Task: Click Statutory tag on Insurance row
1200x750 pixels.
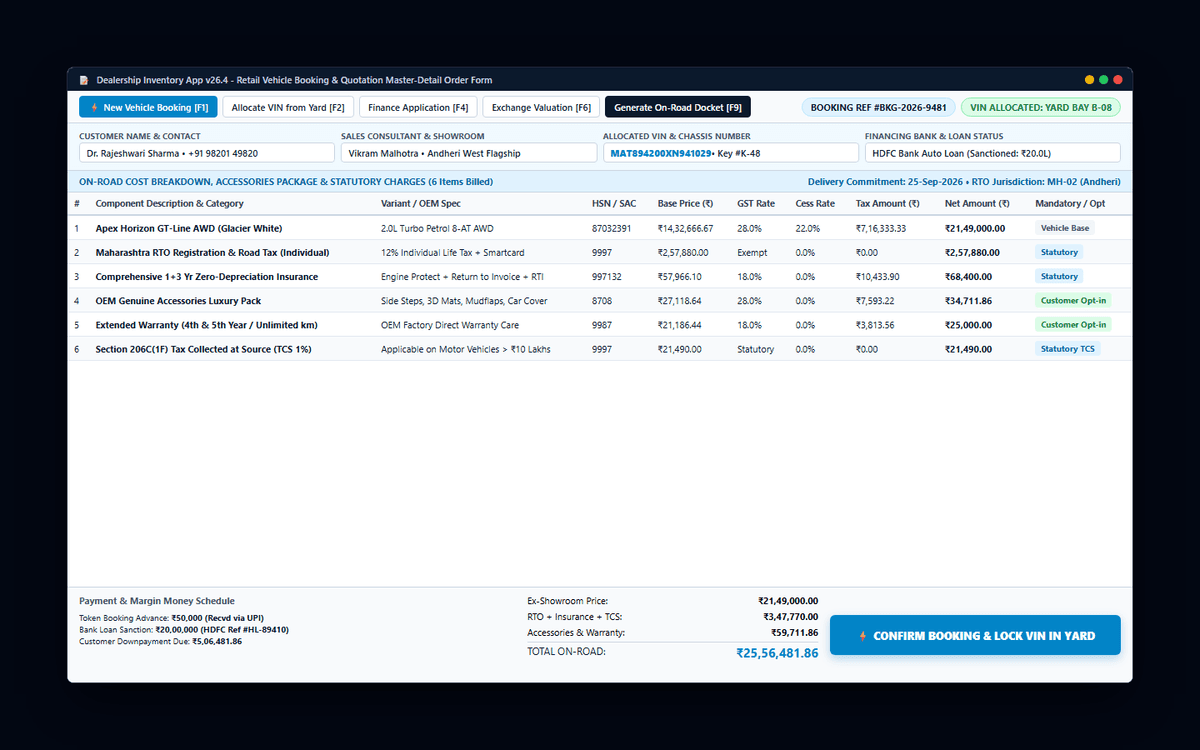Action: tap(1059, 276)
